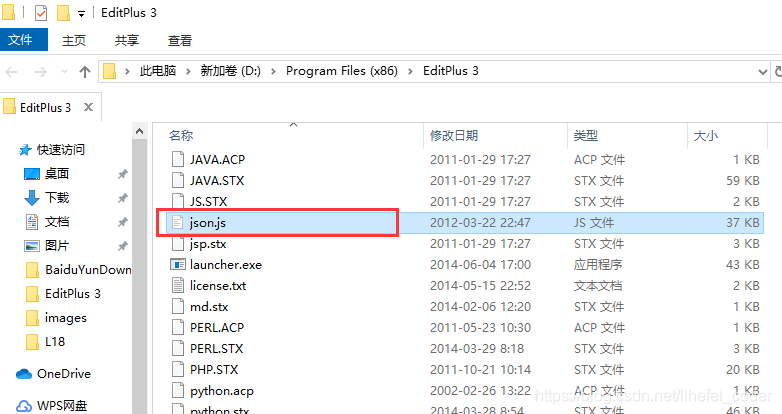Screen dimensions: 782x414
Task: Open recent locations dropdown arrow
Action: click(64, 72)
